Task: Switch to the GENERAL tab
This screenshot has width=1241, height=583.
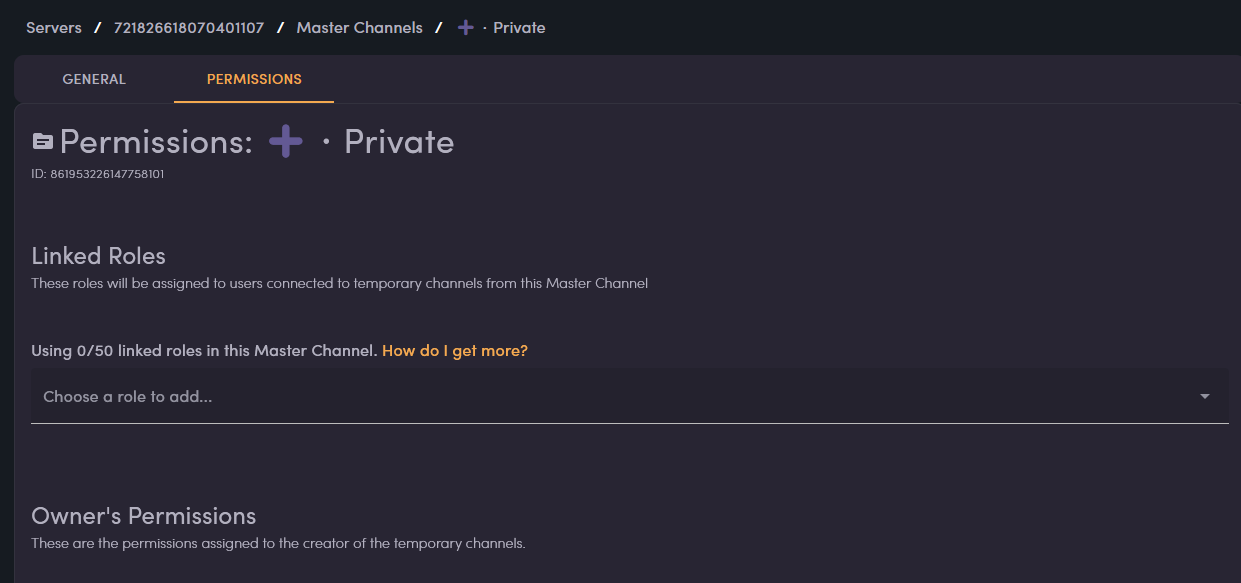Action: pos(94,79)
